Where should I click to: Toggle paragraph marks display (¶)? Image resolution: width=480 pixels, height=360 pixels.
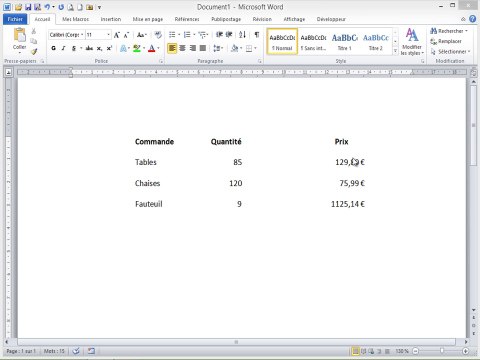(x=257, y=34)
